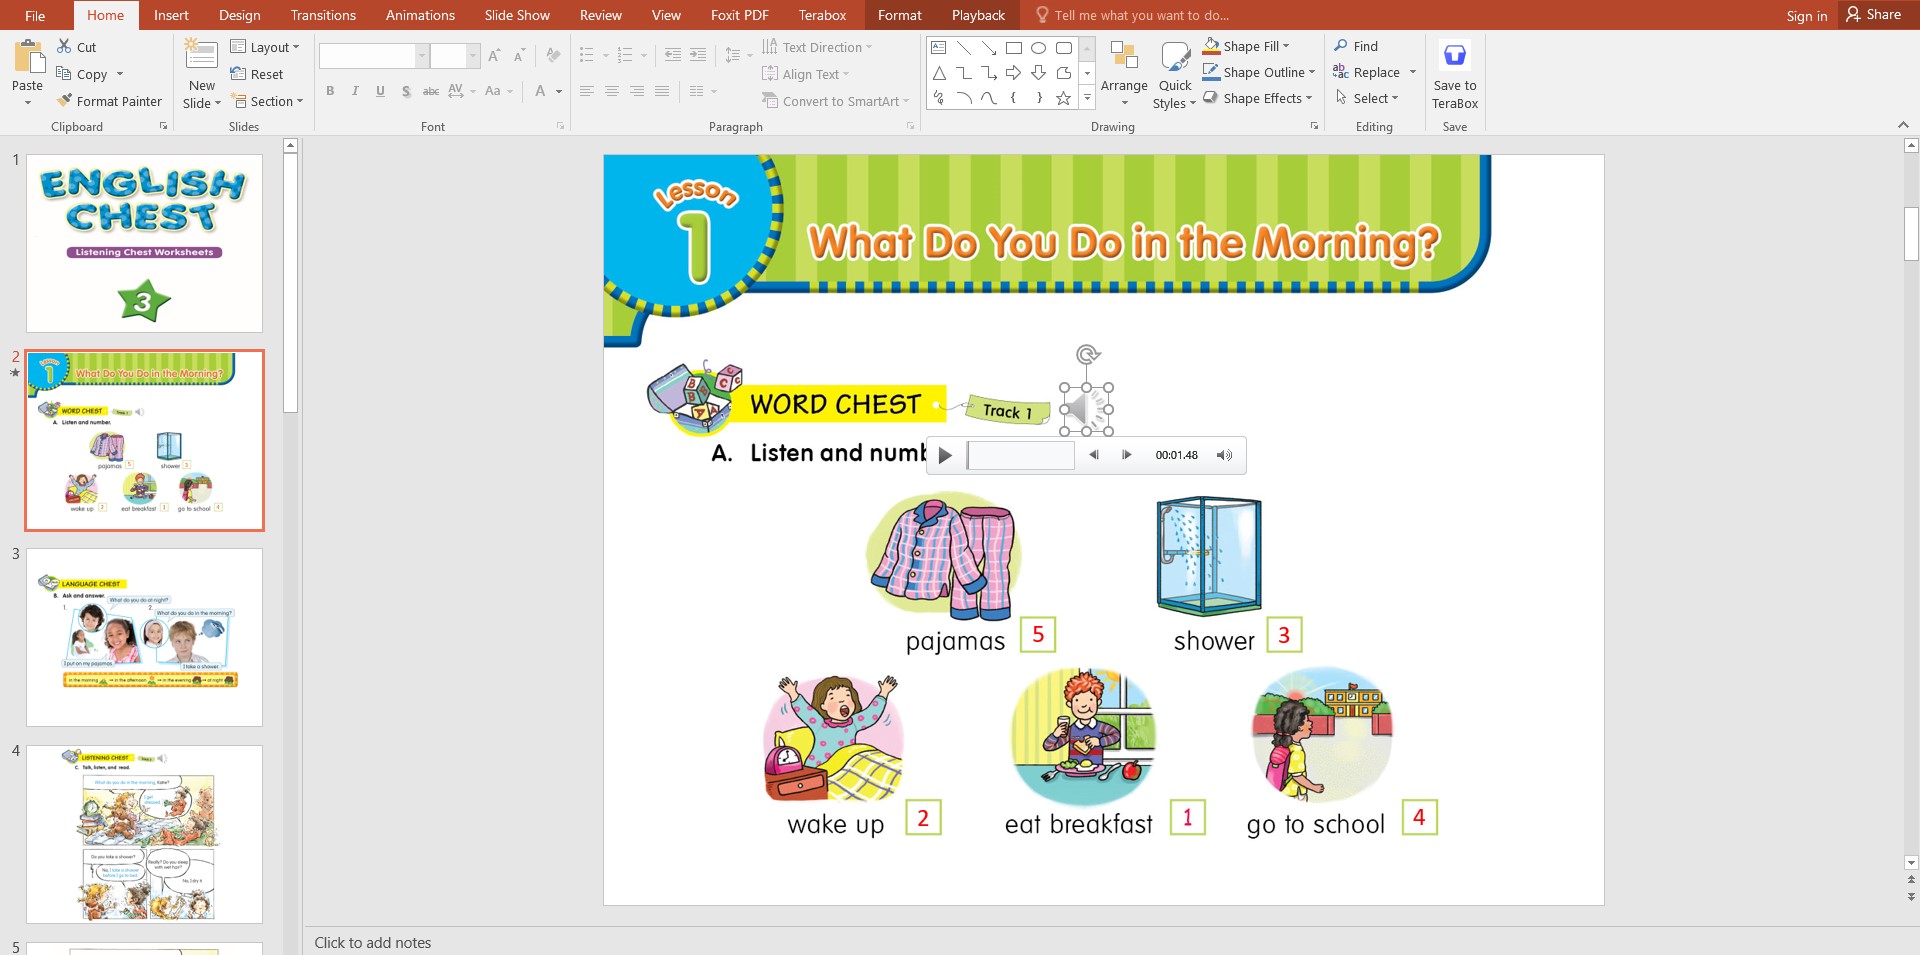The width and height of the screenshot is (1920, 955).
Task: Open the Slide Show tab
Action: [516, 15]
